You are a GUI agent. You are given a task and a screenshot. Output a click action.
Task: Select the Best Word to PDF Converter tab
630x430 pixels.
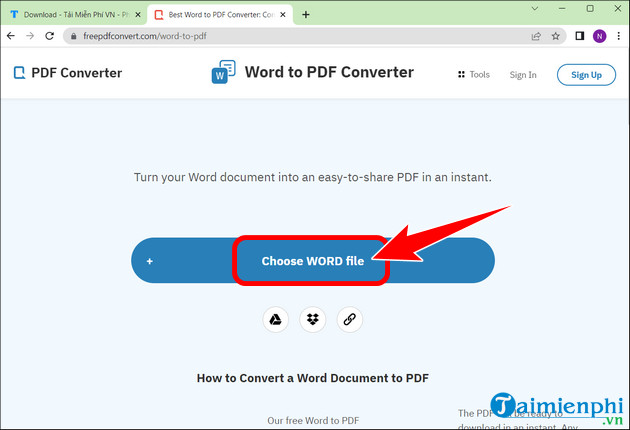point(220,15)
